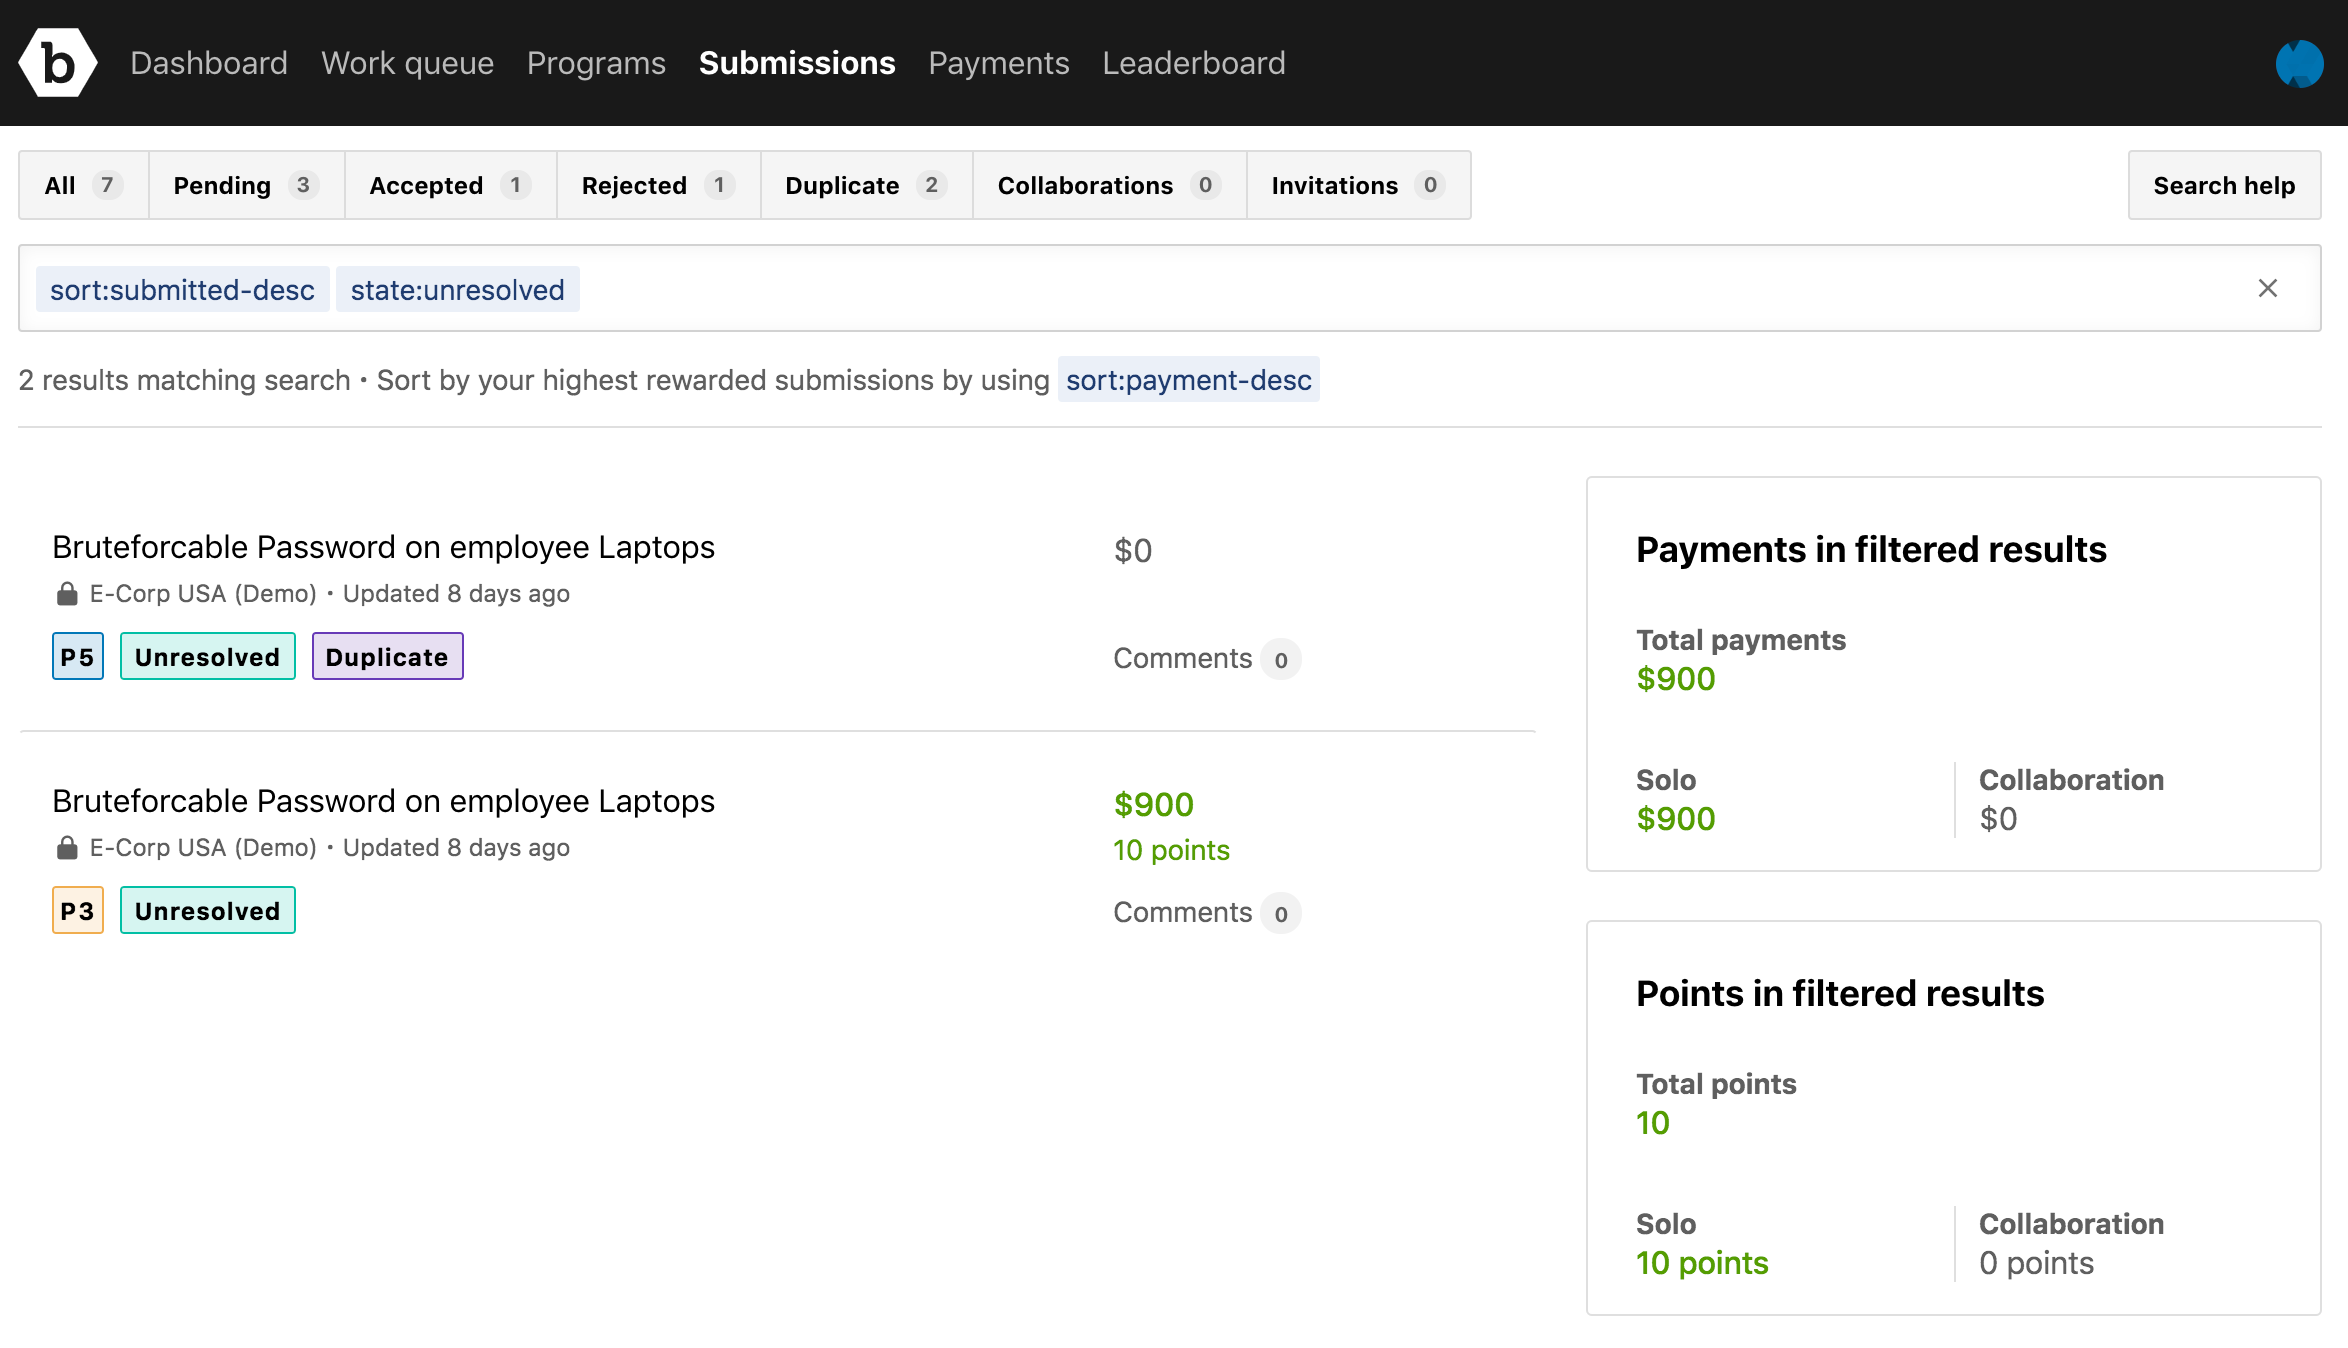
Task: Open the user avatar menu
Action: tap(2299, 63)
